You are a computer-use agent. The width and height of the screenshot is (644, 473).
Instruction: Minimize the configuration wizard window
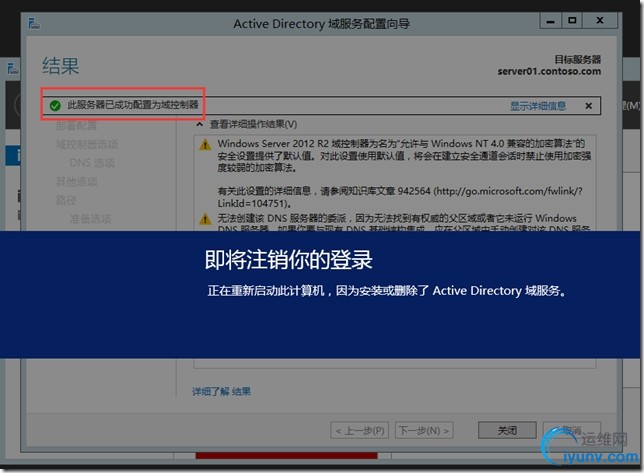click(550, 21)
